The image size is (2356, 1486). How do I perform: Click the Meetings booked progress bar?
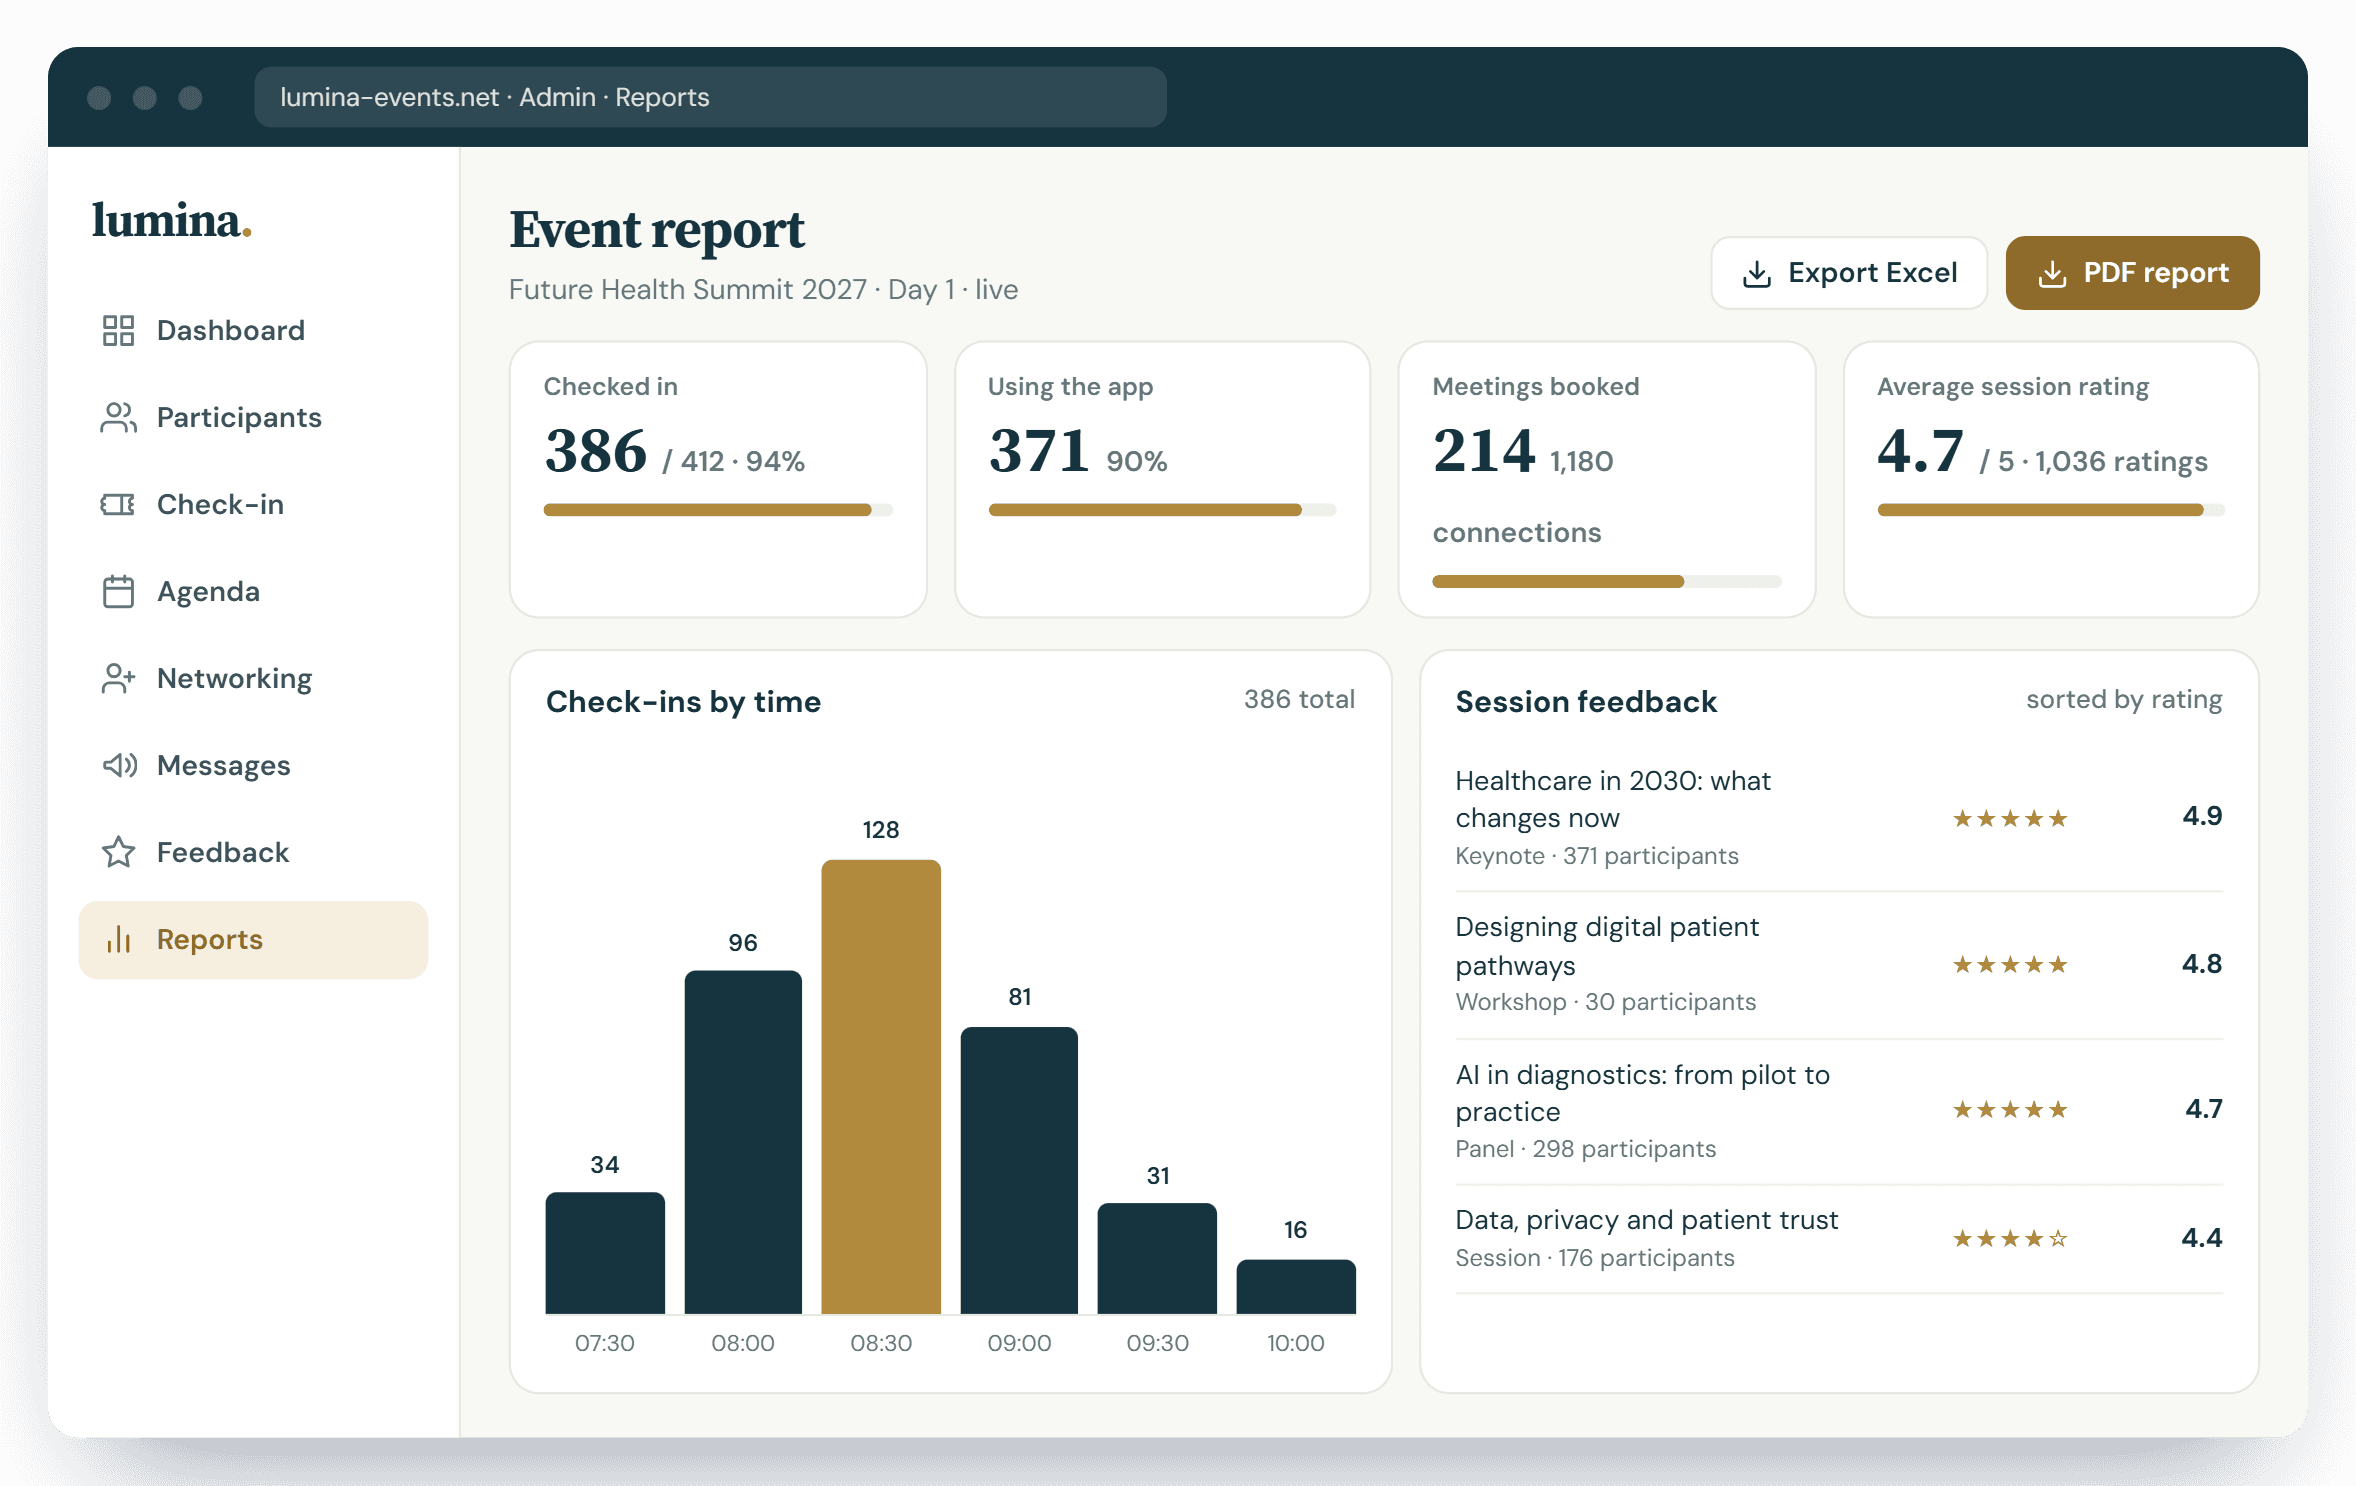click(x=1607, y=581)
